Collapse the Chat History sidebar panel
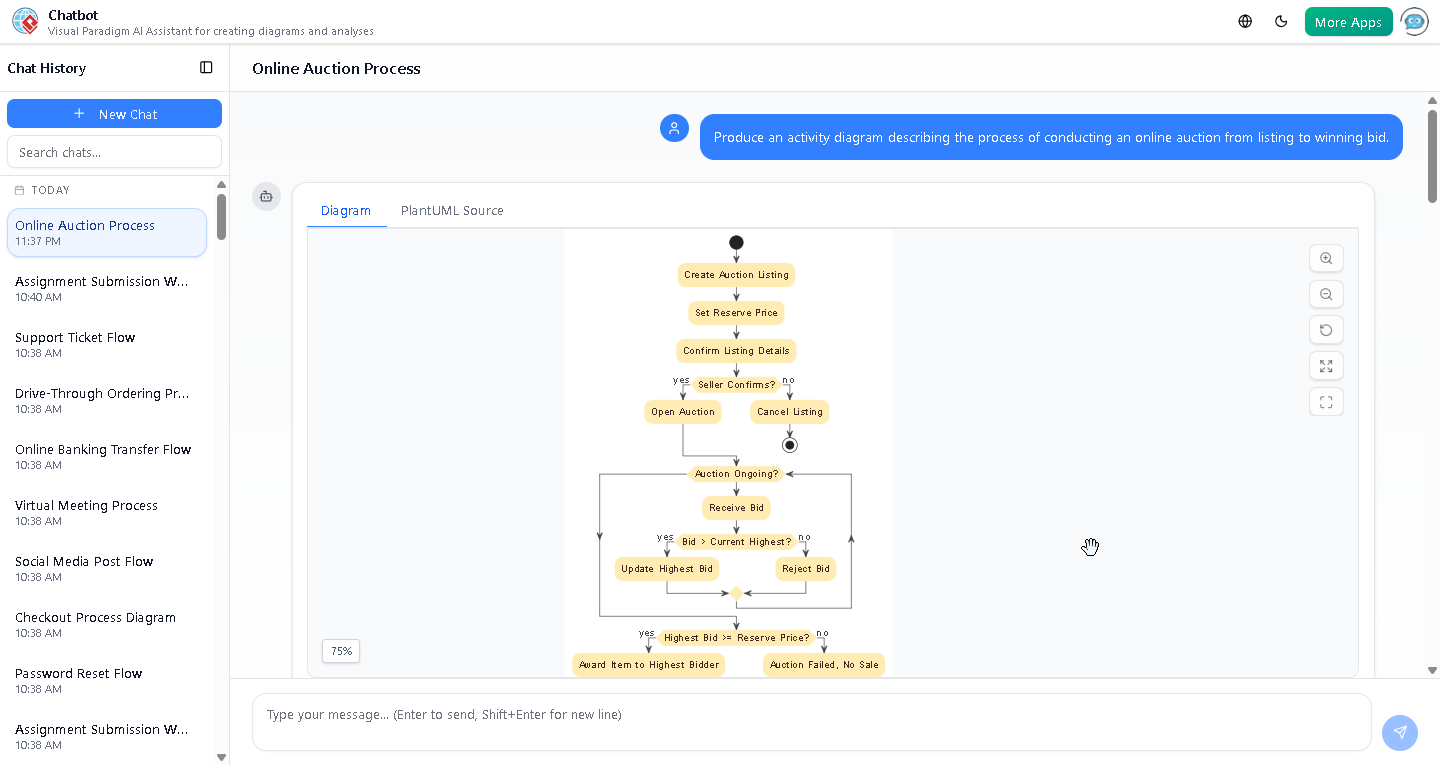 coord(206,67)
